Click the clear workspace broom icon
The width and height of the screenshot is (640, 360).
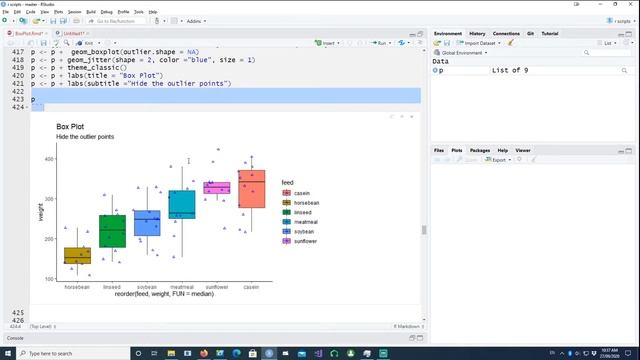(x=510, y=43)
